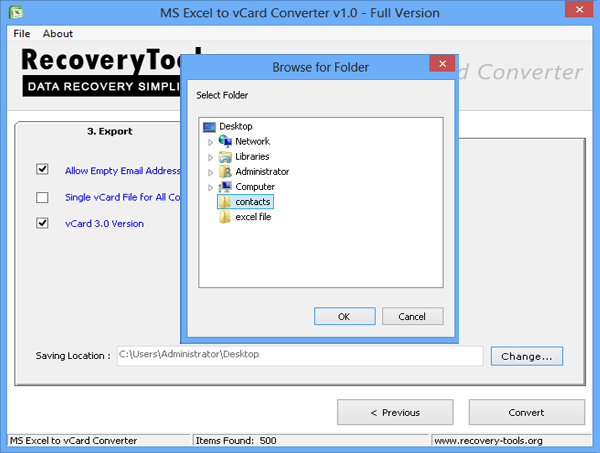
Task: Select the contacts folder label
Action: [x=253, y=202]
